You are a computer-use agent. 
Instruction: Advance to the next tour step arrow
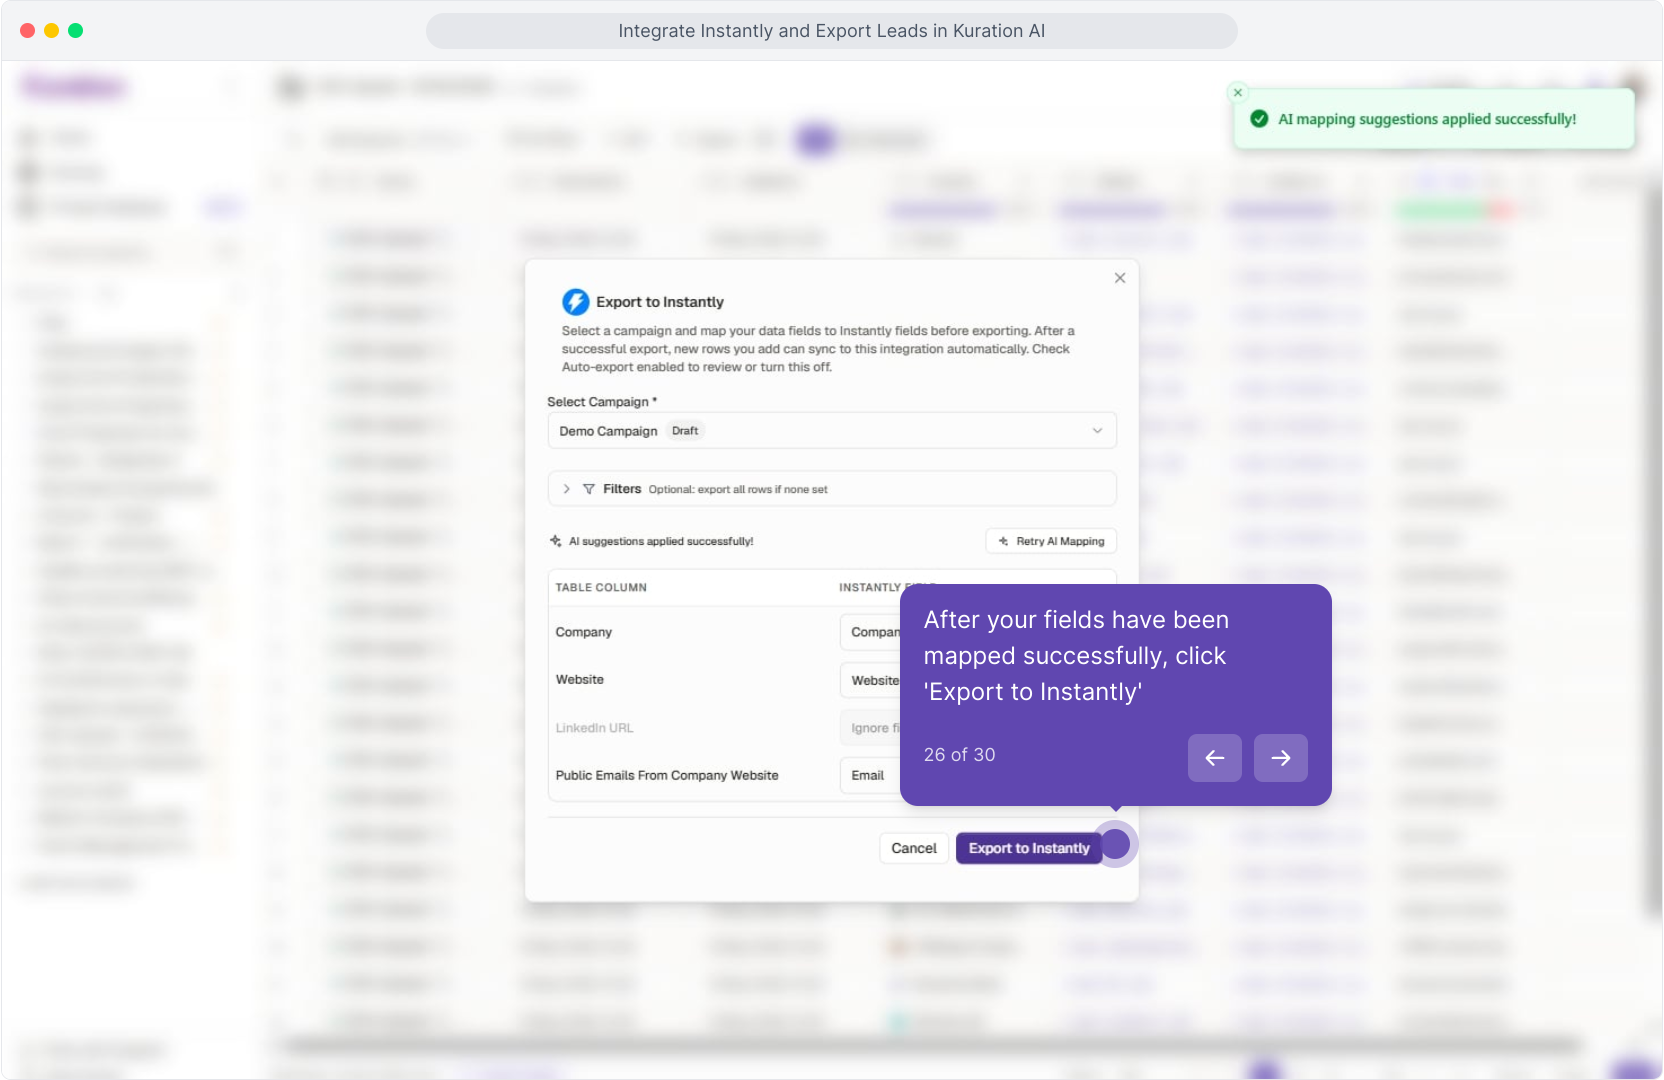click(x=1281, y=758)
